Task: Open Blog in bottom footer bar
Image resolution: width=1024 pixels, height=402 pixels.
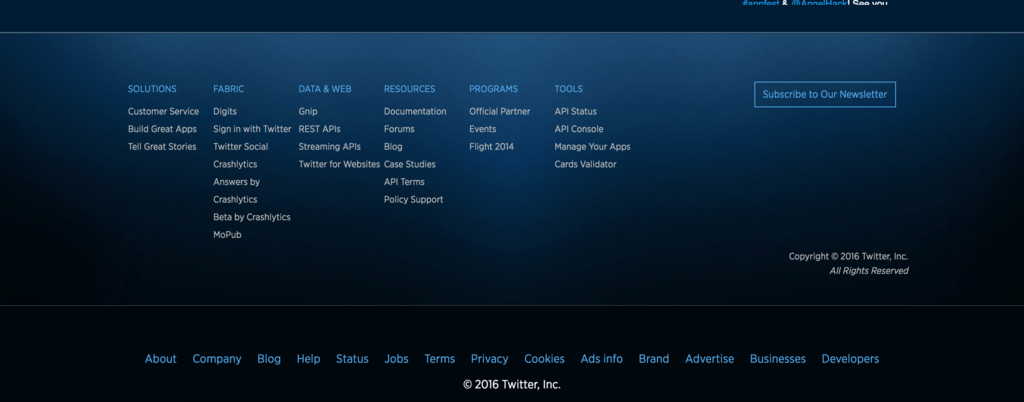Action: coord(269,359)
